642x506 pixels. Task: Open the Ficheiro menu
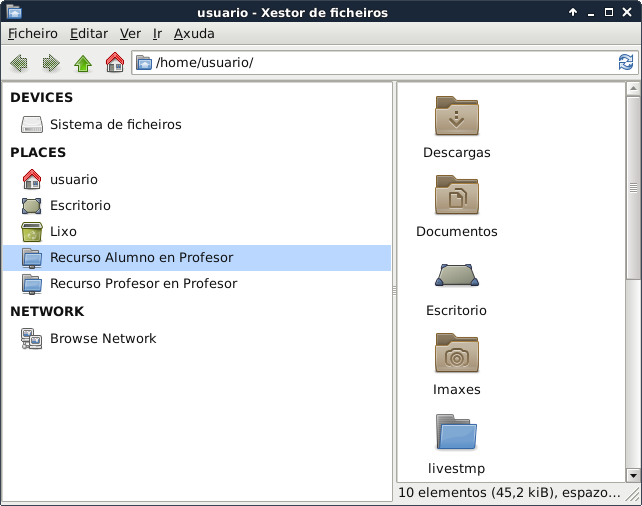(33, 33)
